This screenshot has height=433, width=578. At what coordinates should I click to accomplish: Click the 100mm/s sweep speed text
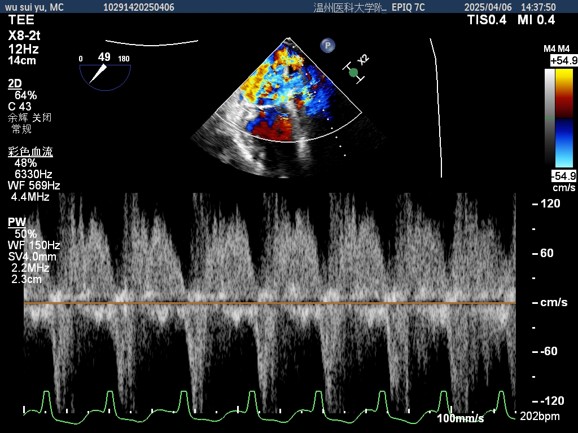click(460, 418)
